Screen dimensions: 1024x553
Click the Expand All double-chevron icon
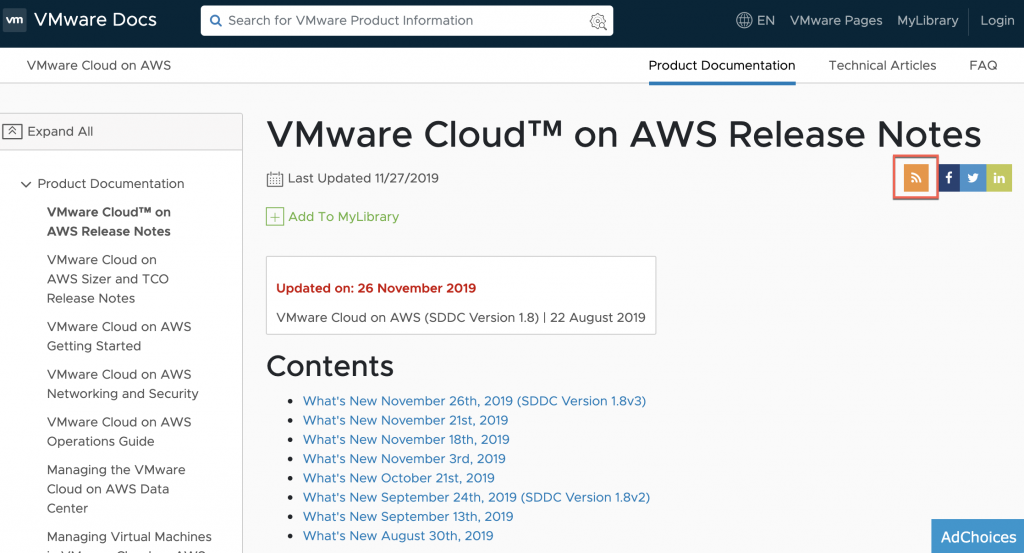(13, 131)
